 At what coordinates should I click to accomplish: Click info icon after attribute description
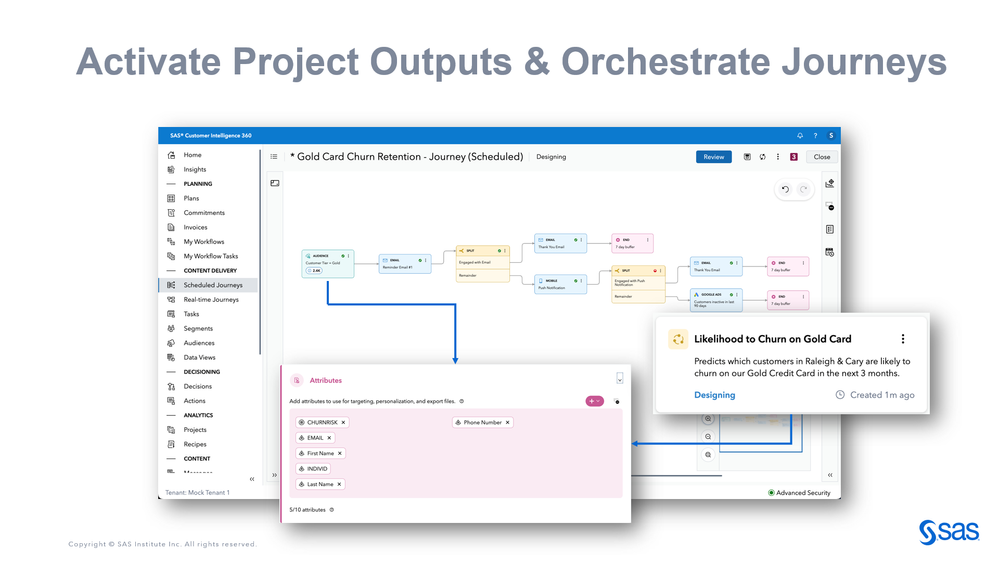pyautogui.click(x=462, y=401)
